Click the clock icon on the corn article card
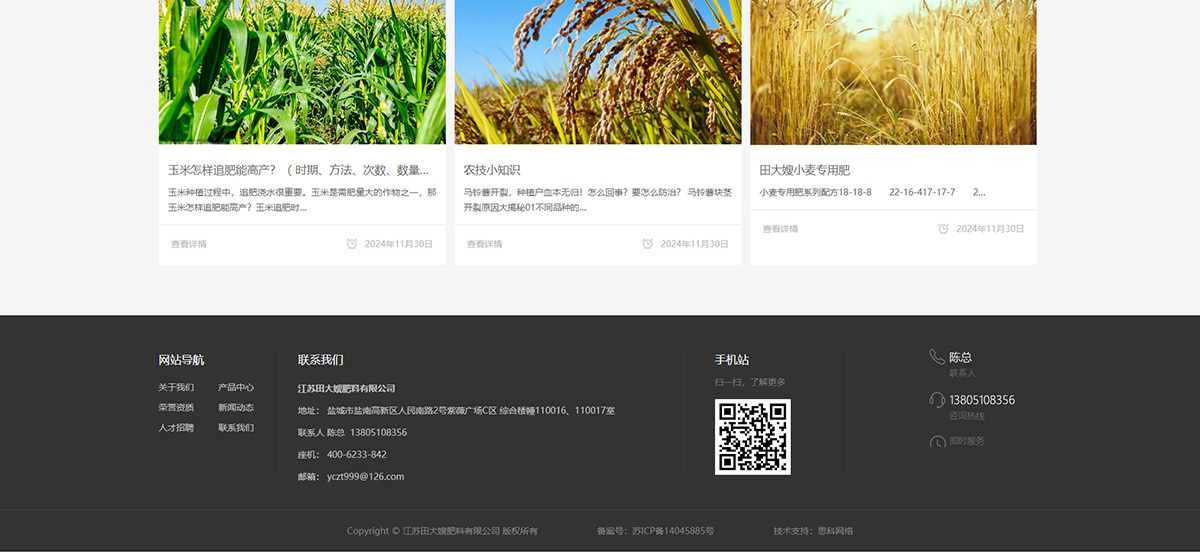The height and width of the screenshot is (553, 1200). [x=352, y=244]
